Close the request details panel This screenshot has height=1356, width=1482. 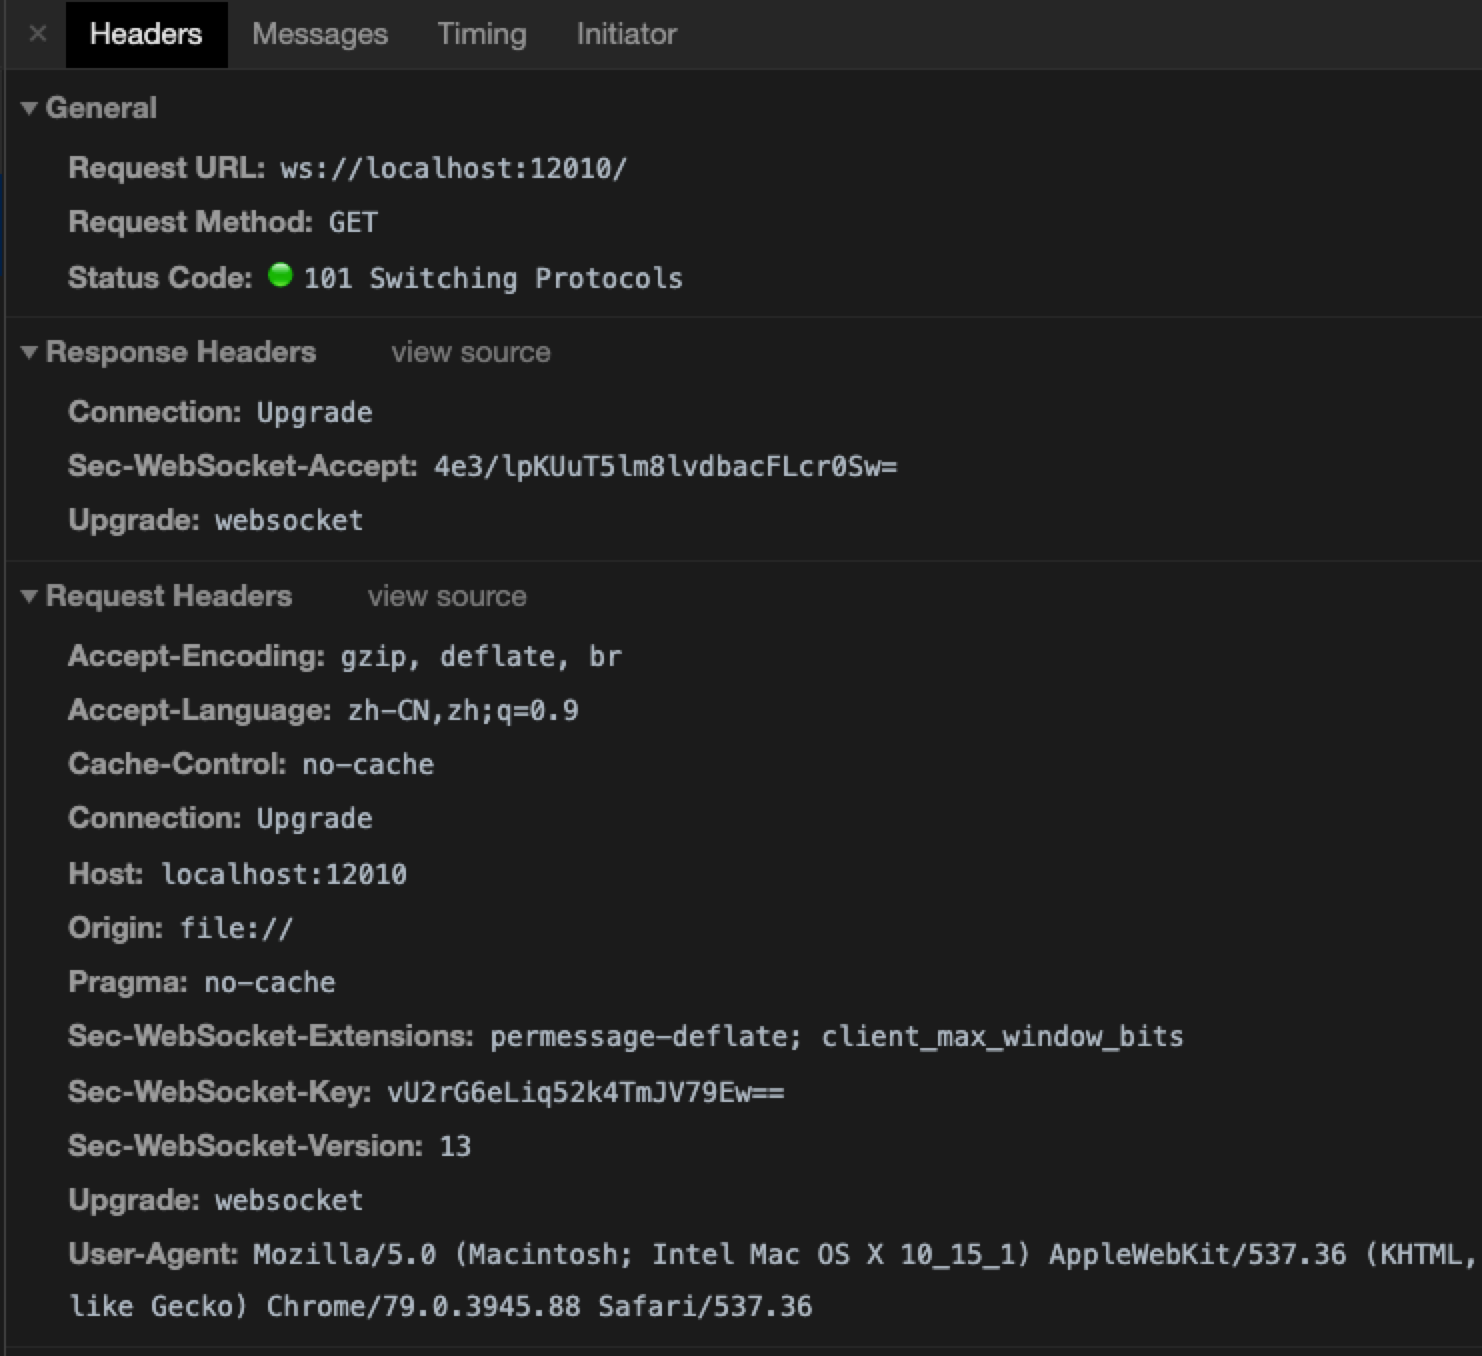point(38,34)
